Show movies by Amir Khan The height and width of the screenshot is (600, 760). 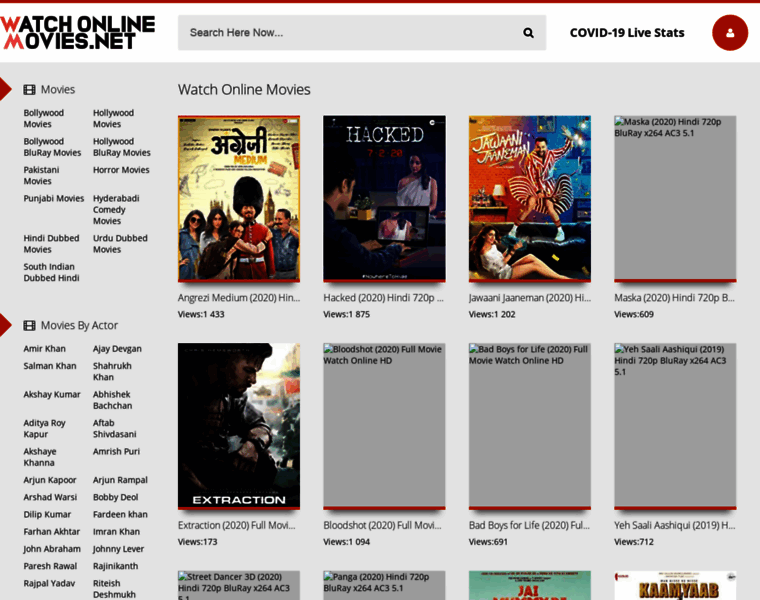click(x=45, y=349)
